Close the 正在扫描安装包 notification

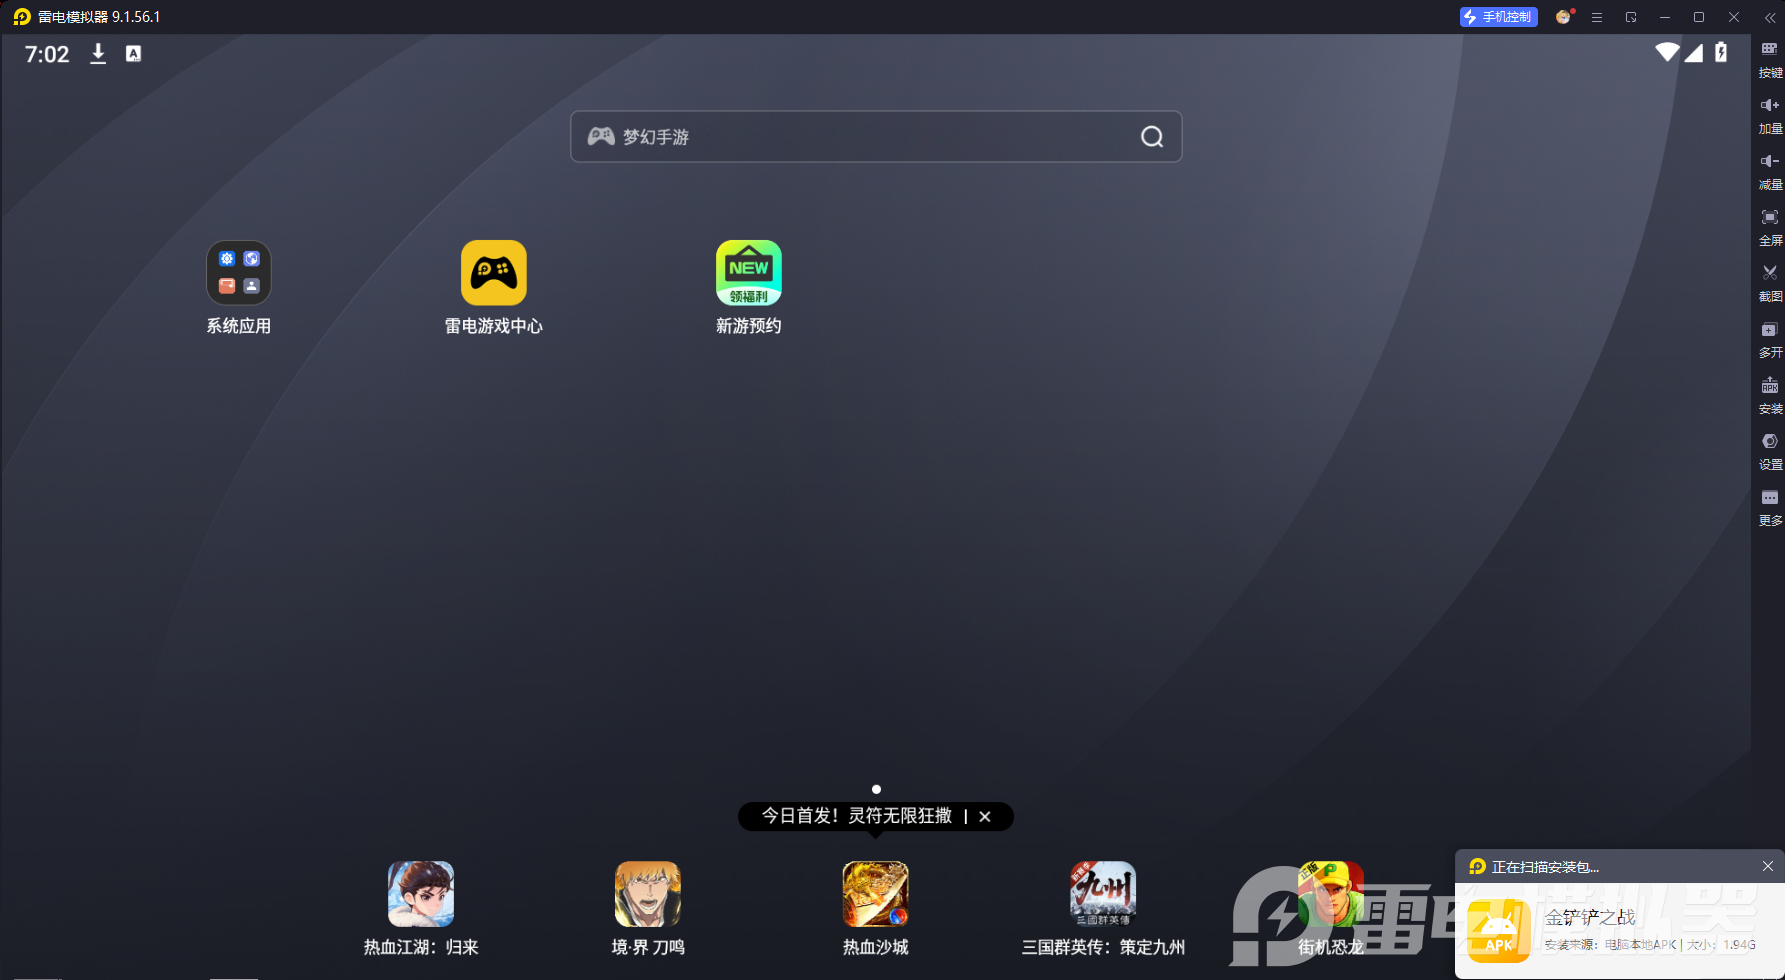tap(1768, 866)
